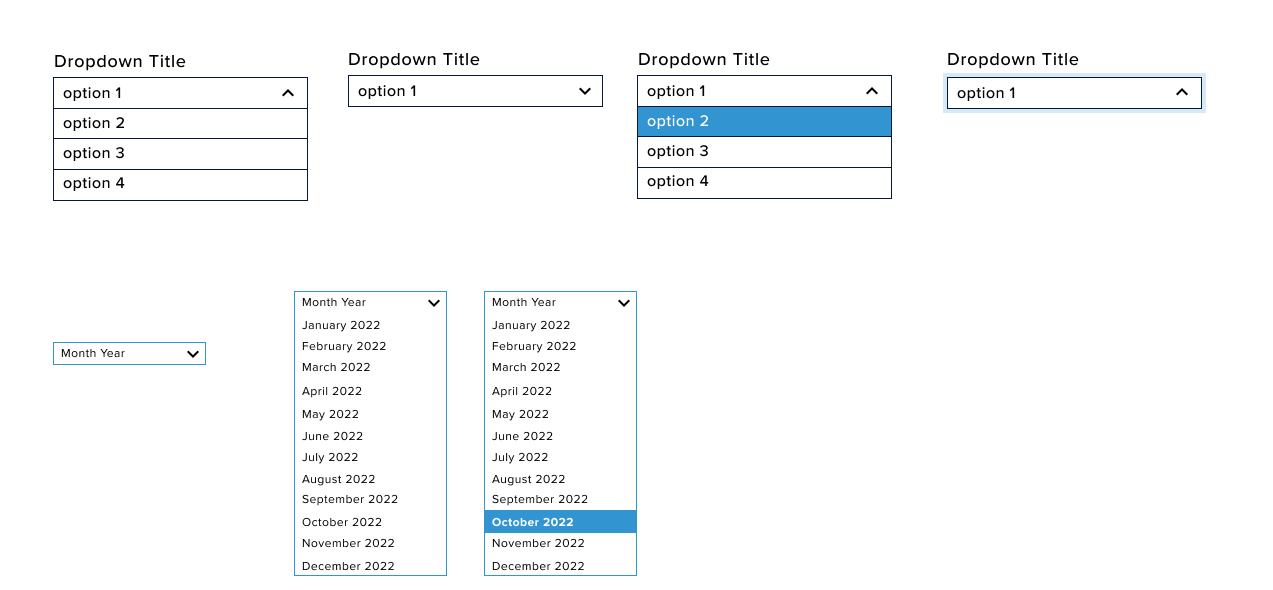Choose option 4 in the first open dropdown
Image resolution: width=1273 pixels, height=590 pixels.
pos(180,184)
